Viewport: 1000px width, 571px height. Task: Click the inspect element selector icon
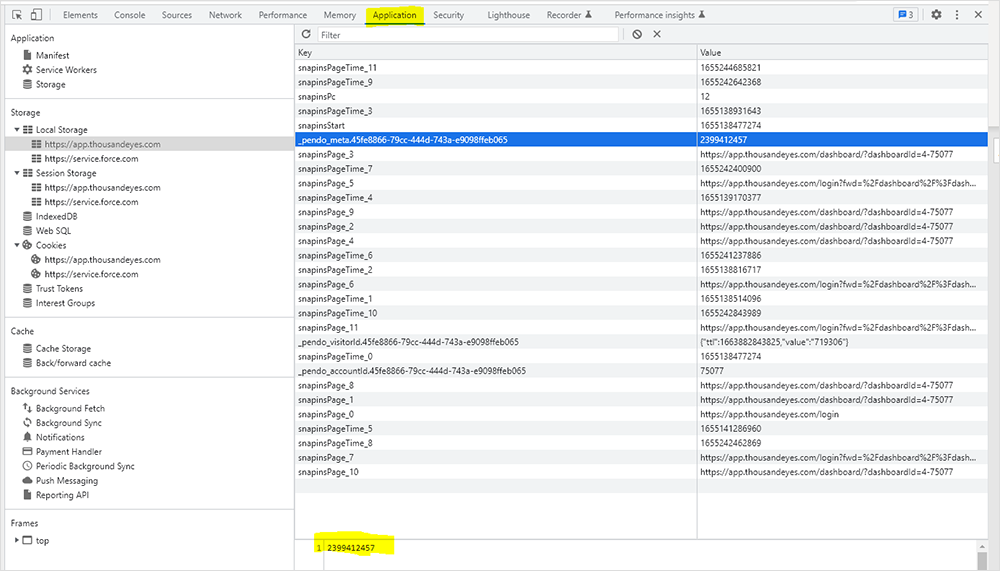pyautogui.click(x=17, y=15)
